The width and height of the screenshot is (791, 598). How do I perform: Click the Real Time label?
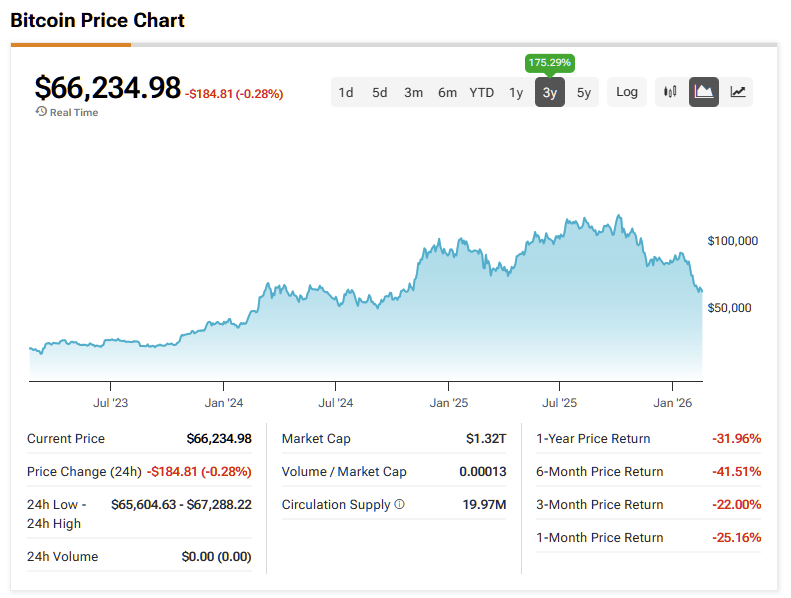pyautogui.click(x=74, y=113)
